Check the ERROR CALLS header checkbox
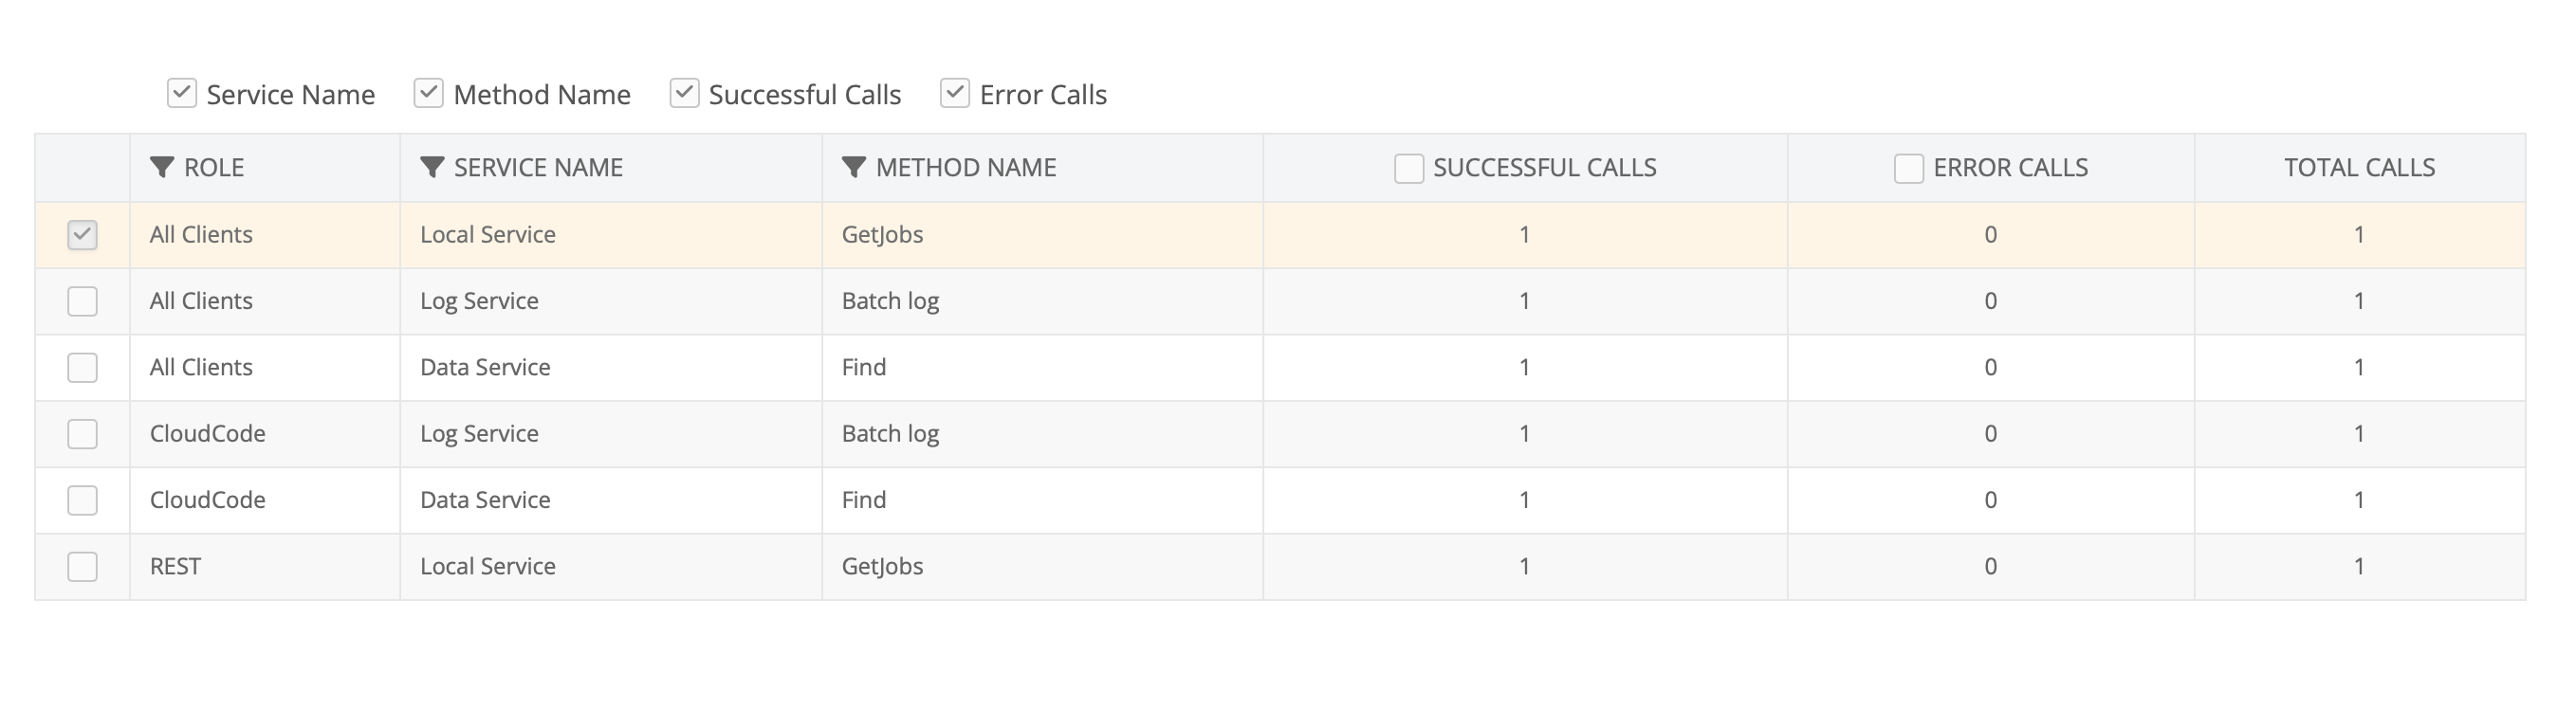 [1907, 169]
